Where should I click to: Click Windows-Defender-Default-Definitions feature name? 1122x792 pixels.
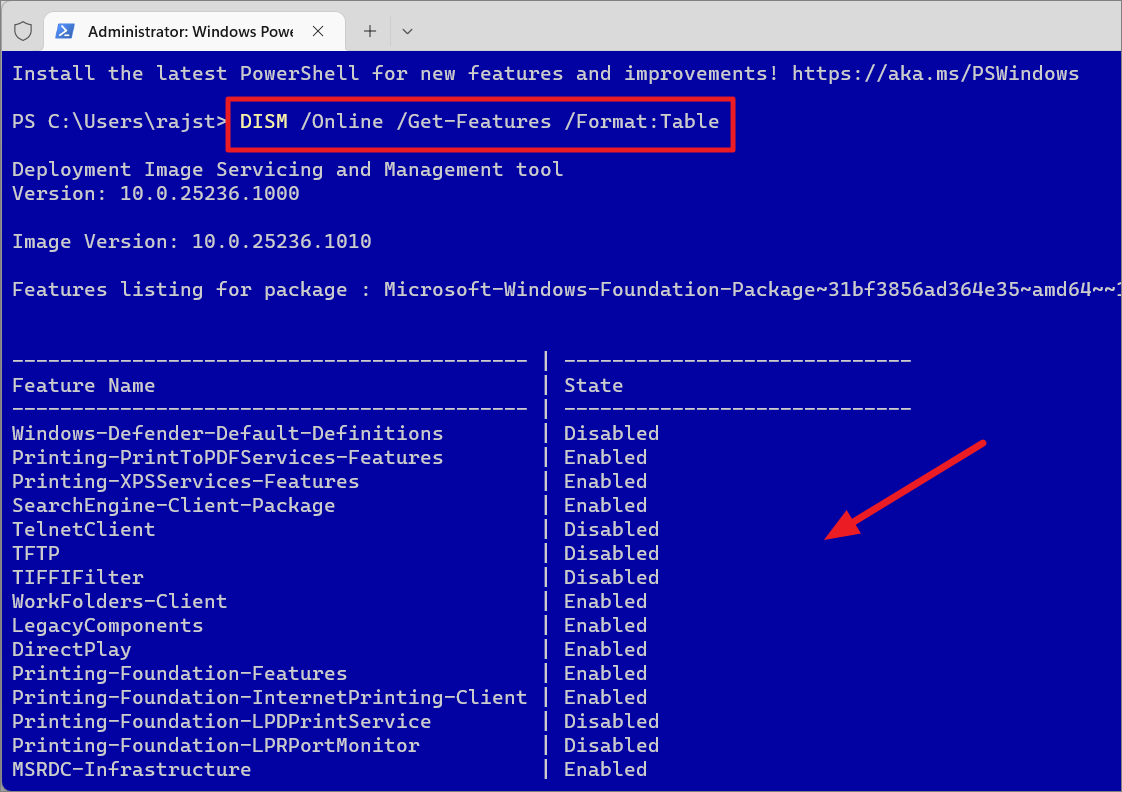coord(227,433)
